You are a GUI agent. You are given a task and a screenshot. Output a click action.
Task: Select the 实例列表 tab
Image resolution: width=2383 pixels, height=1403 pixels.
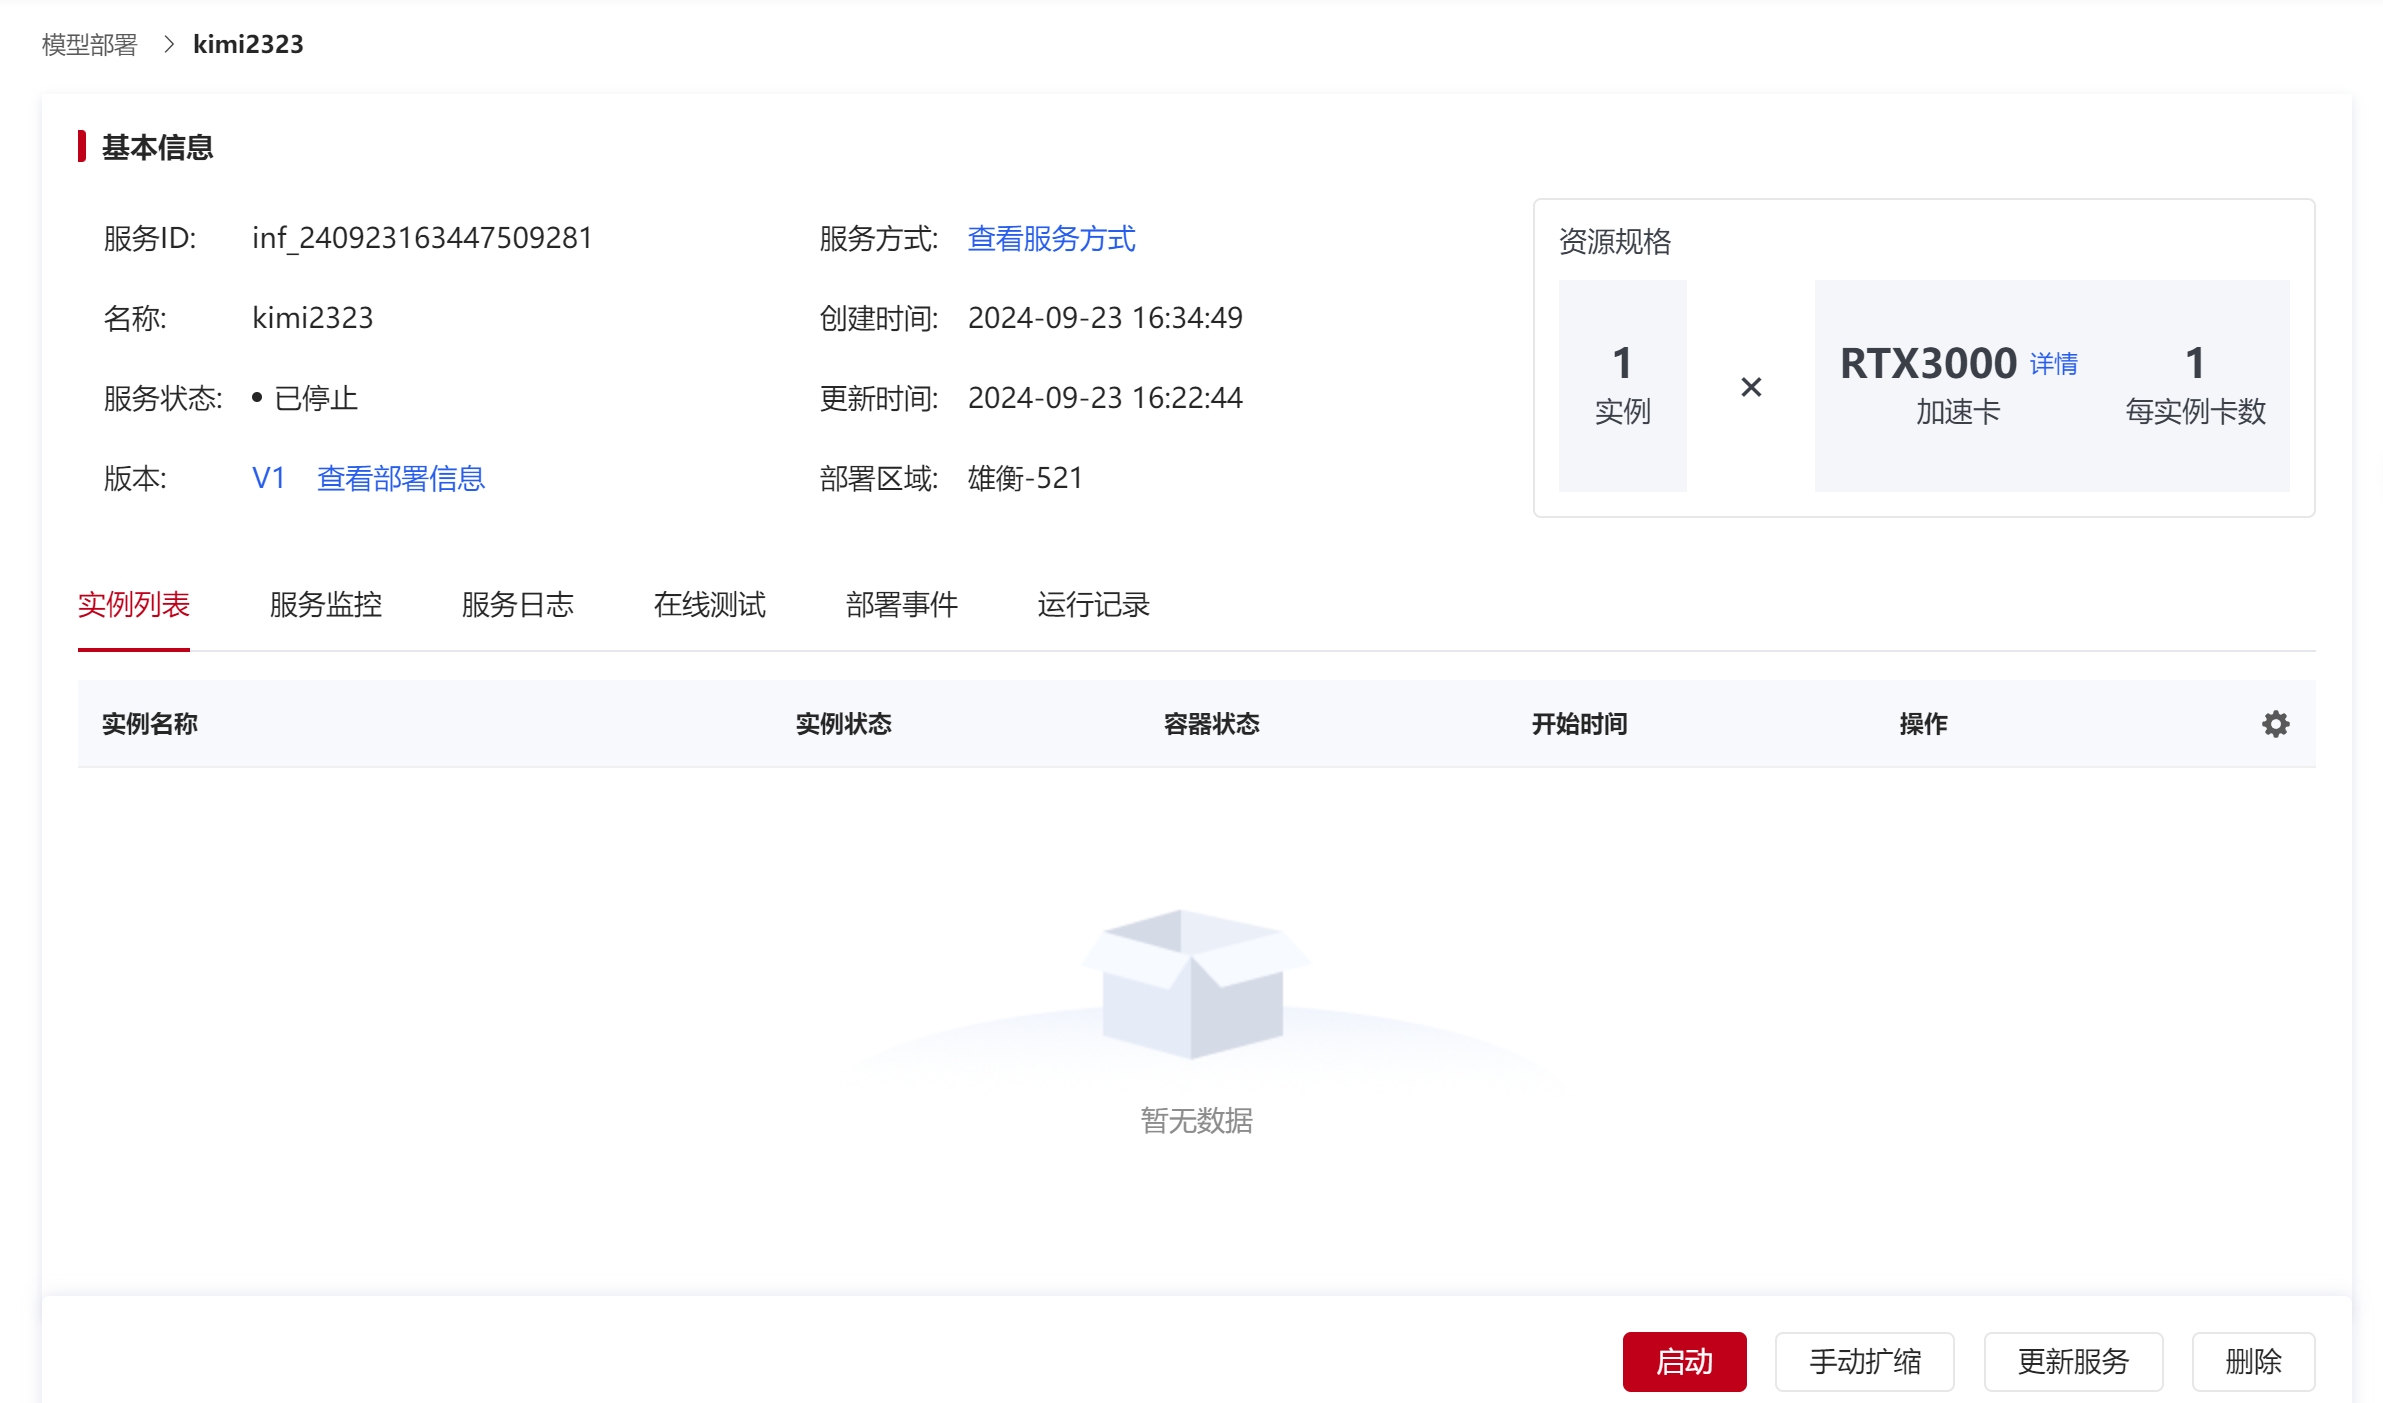click(133, 604)
